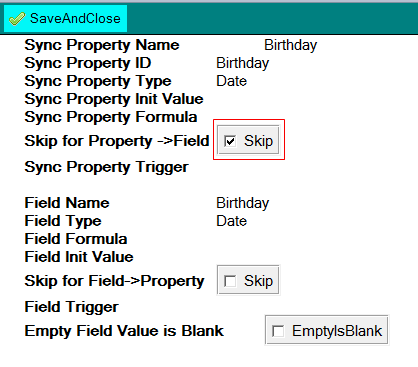Click the Sync Property Trigger label
Viewport: 418px width, 367px height.
[107, 167]
